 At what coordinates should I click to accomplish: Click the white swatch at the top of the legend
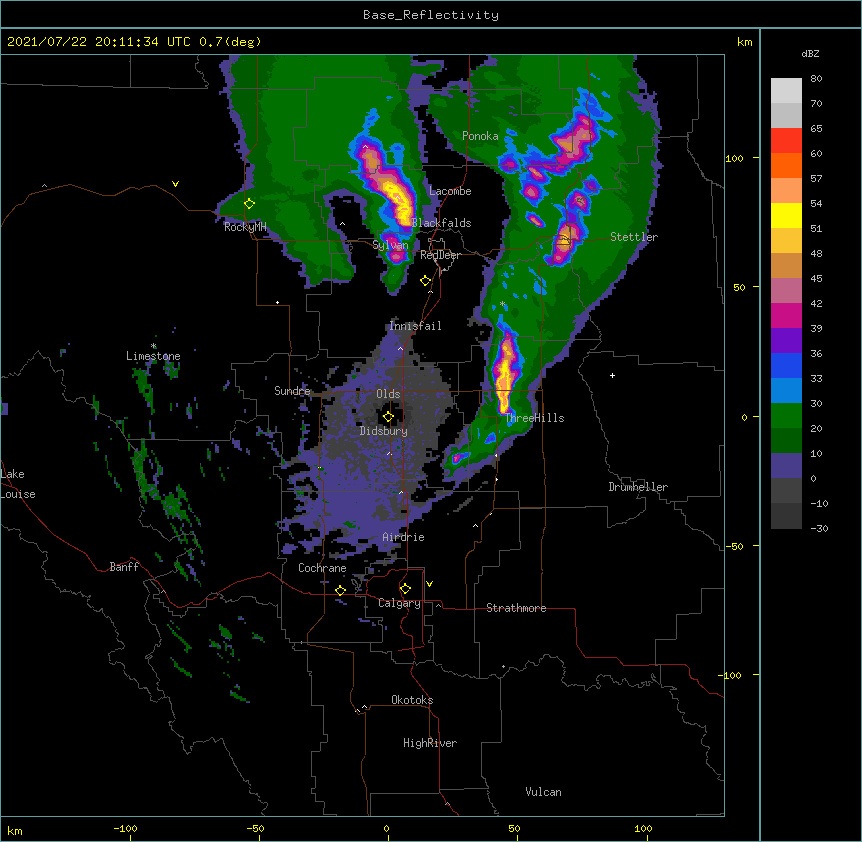786,91
